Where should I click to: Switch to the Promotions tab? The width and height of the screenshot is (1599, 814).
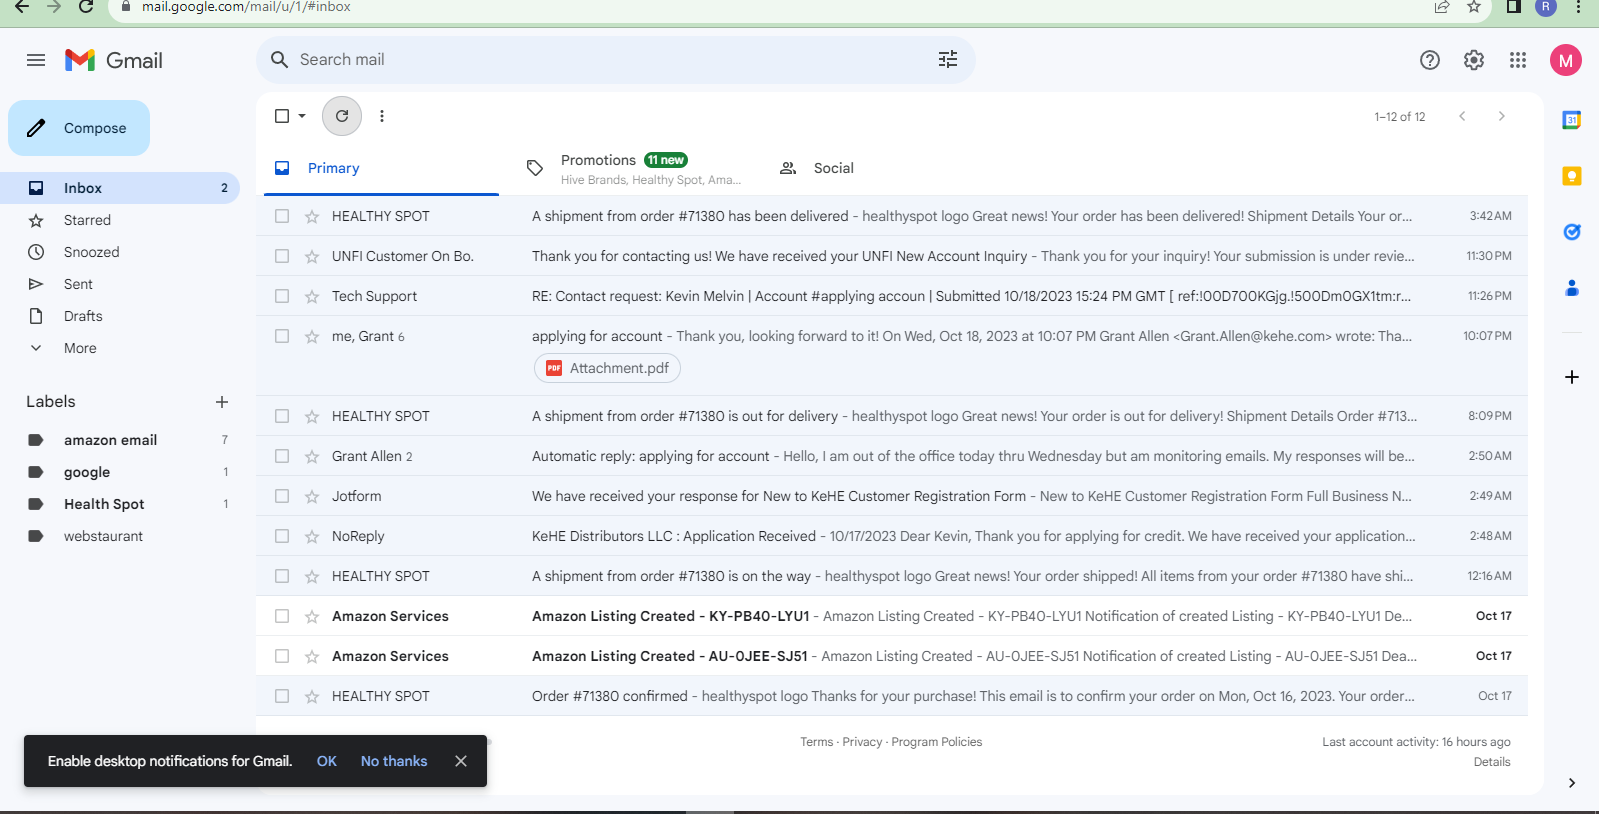point(635,168)
